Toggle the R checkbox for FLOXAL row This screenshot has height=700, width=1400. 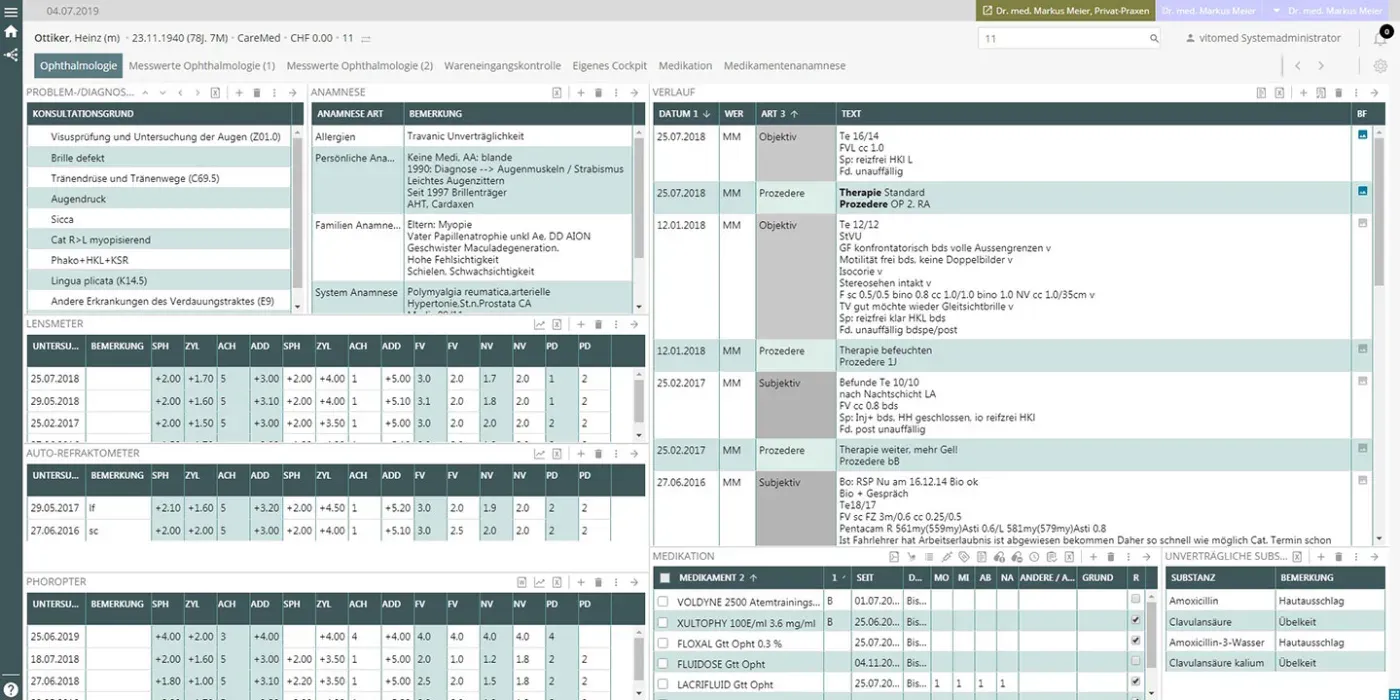(1135, 641)
